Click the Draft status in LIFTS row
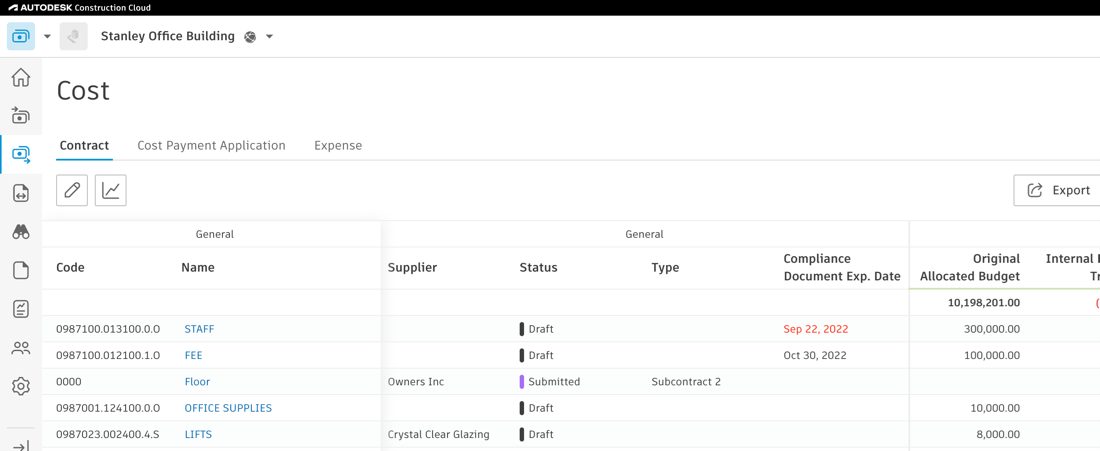 [x=537, y=435]
